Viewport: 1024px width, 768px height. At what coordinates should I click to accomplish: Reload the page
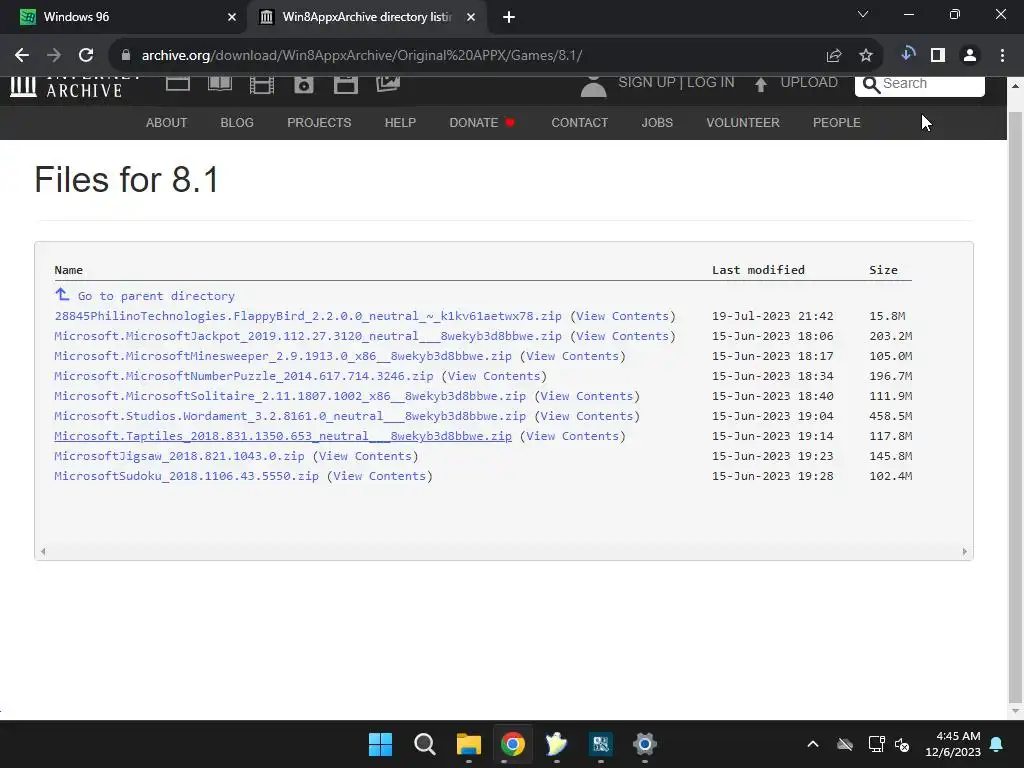click(86, 56)
